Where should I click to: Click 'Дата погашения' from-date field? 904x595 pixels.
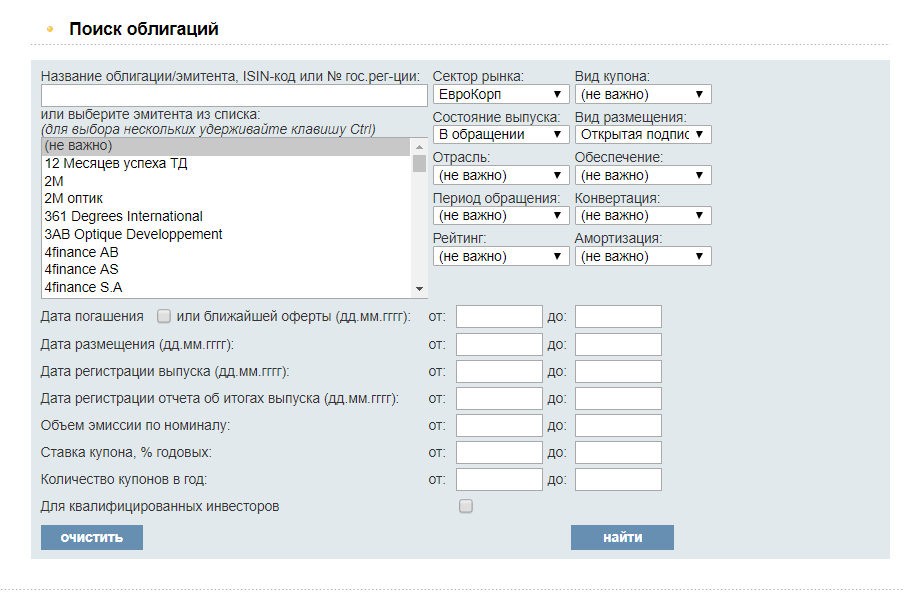[498, 317]
